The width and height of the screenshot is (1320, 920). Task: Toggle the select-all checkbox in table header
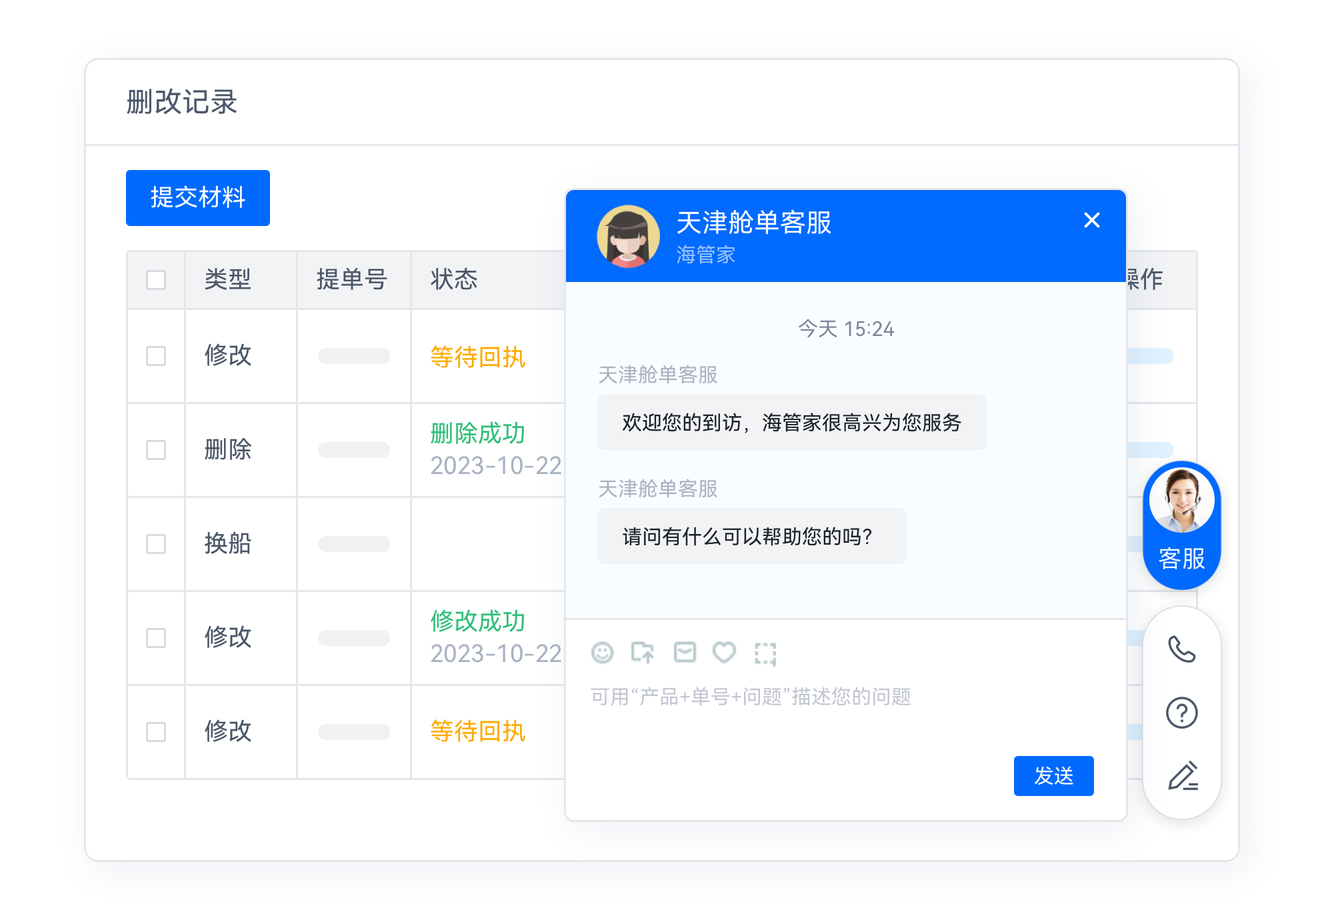[156, 280]
